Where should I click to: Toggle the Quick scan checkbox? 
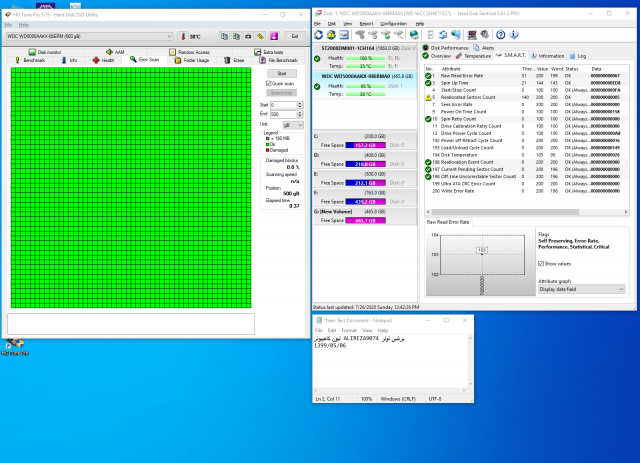(268, 83)
